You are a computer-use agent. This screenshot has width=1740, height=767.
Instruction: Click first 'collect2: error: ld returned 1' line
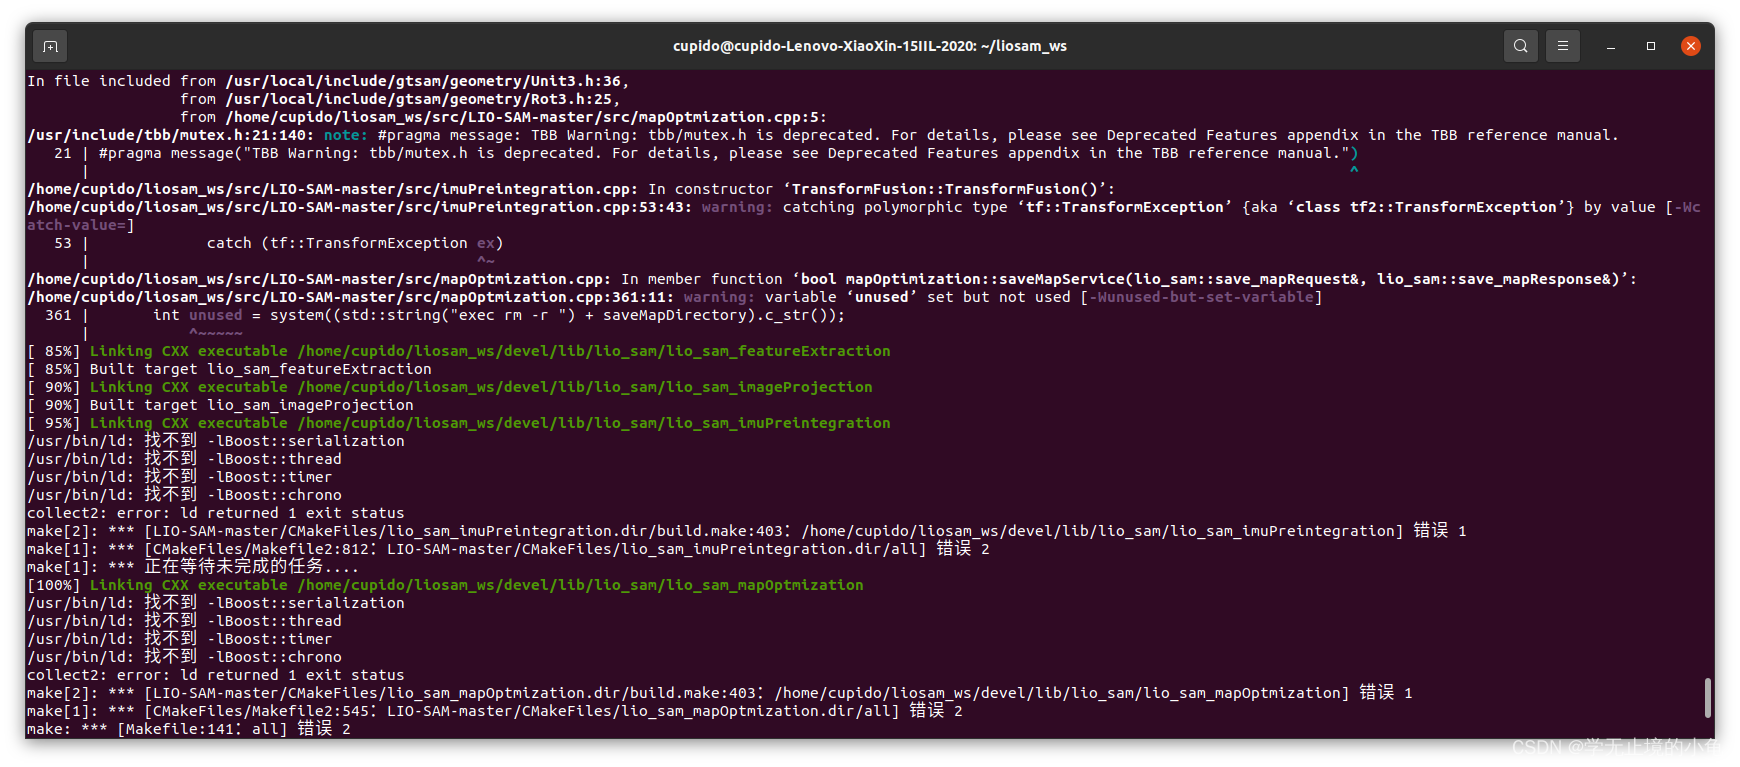tap(216, 513)
